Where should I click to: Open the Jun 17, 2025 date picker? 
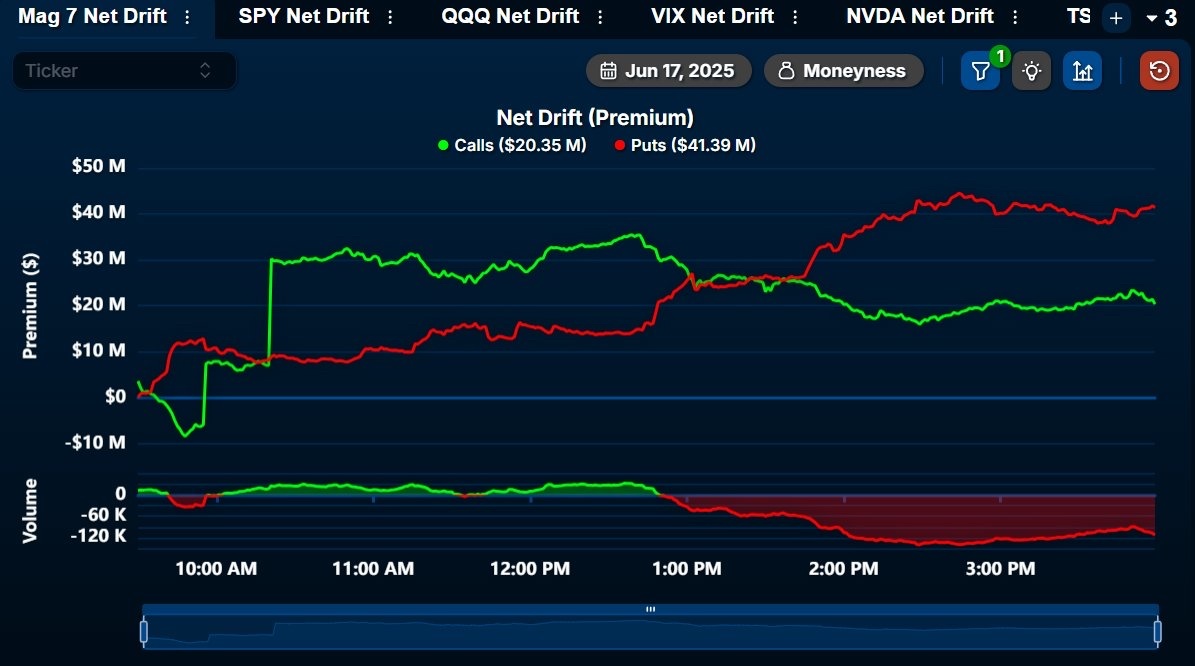pos(668,71)
